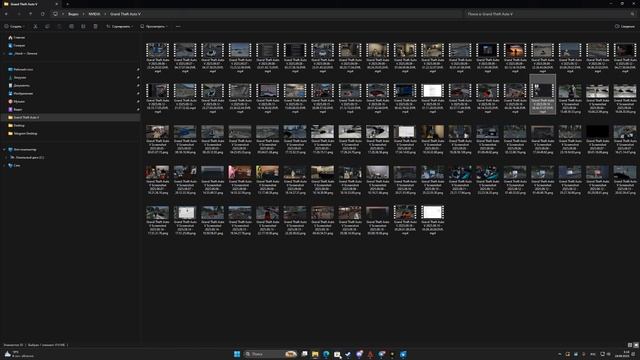Image resolution: width=640 pixels, height=360 pixels.
Task: Refresh the current folder view
Action: pos(42,14)
